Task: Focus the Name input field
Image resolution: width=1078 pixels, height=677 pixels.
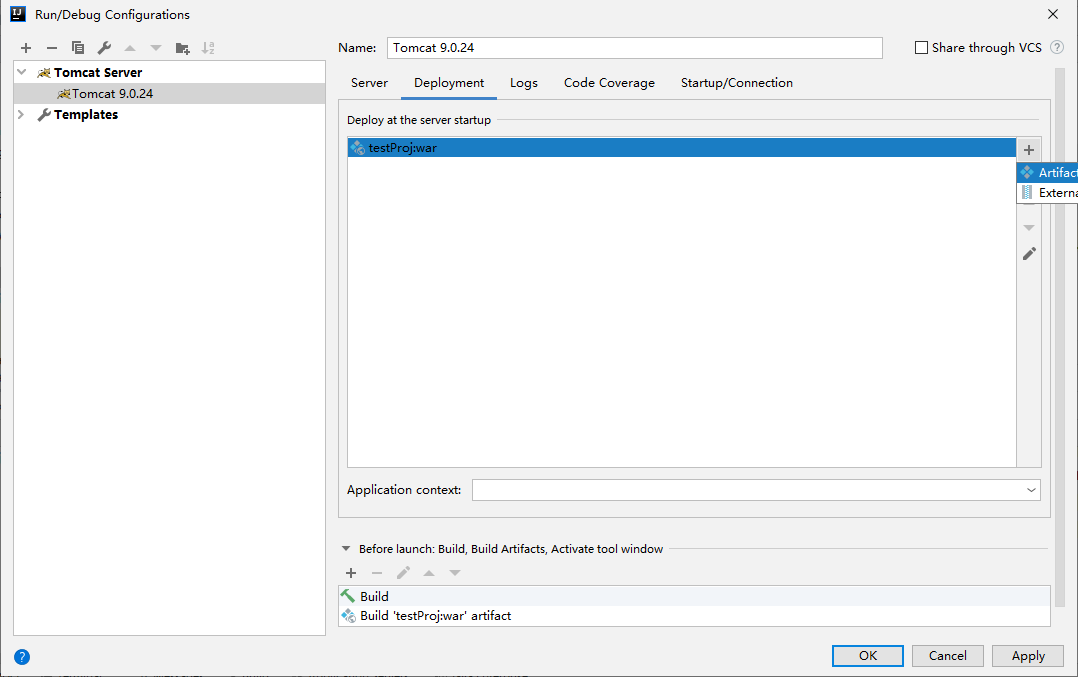Action: 635,47
